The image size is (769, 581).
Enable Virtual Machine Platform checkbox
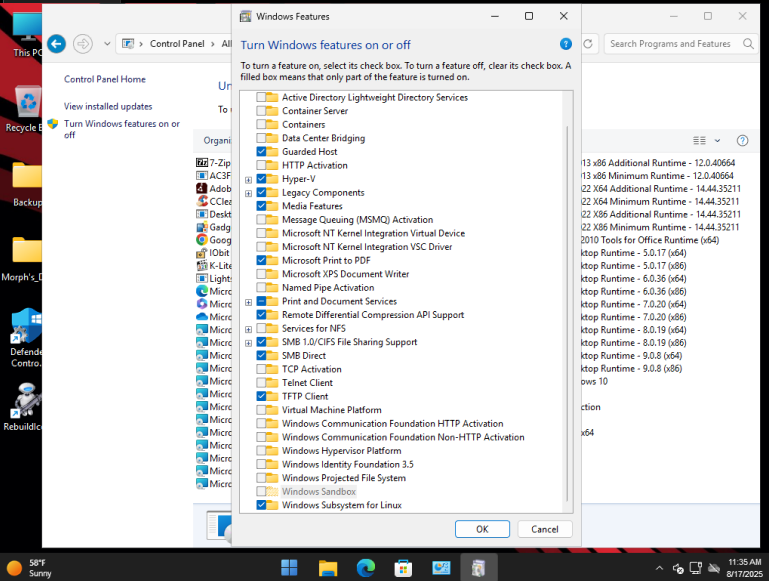point(261,410)
